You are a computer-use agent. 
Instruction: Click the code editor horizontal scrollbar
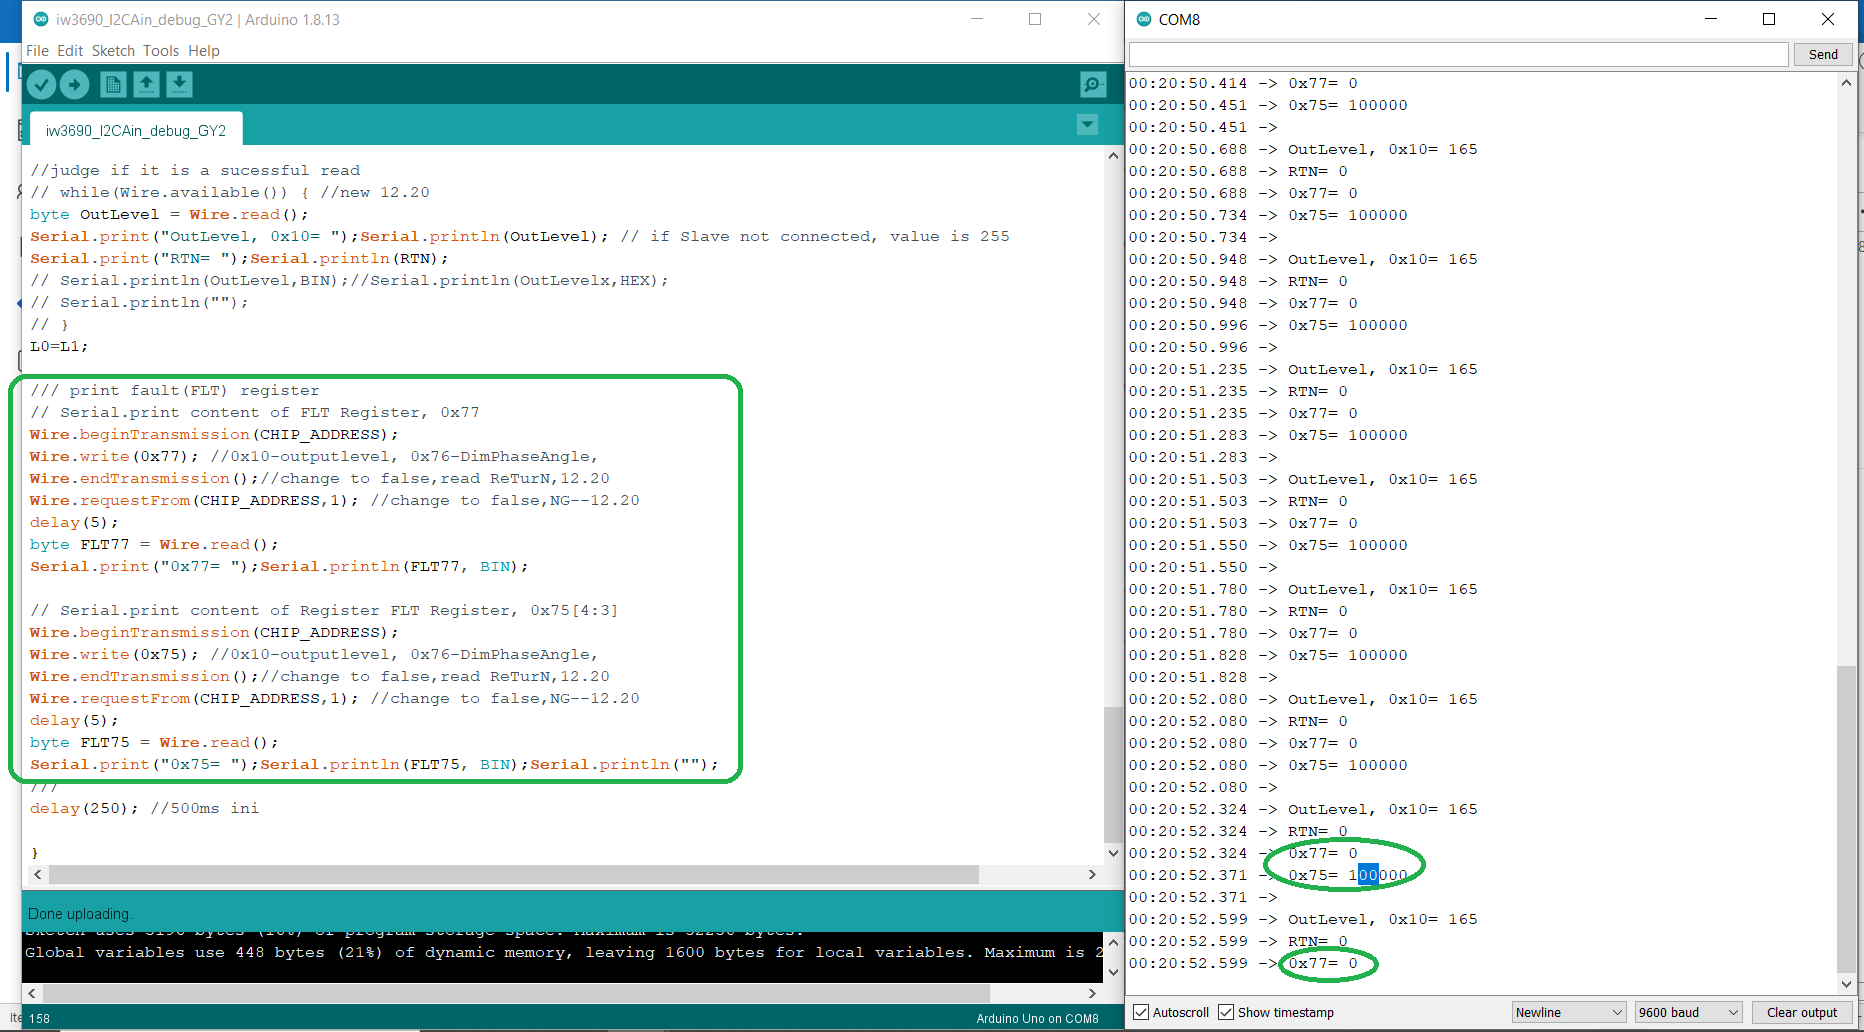pos(514,874)
